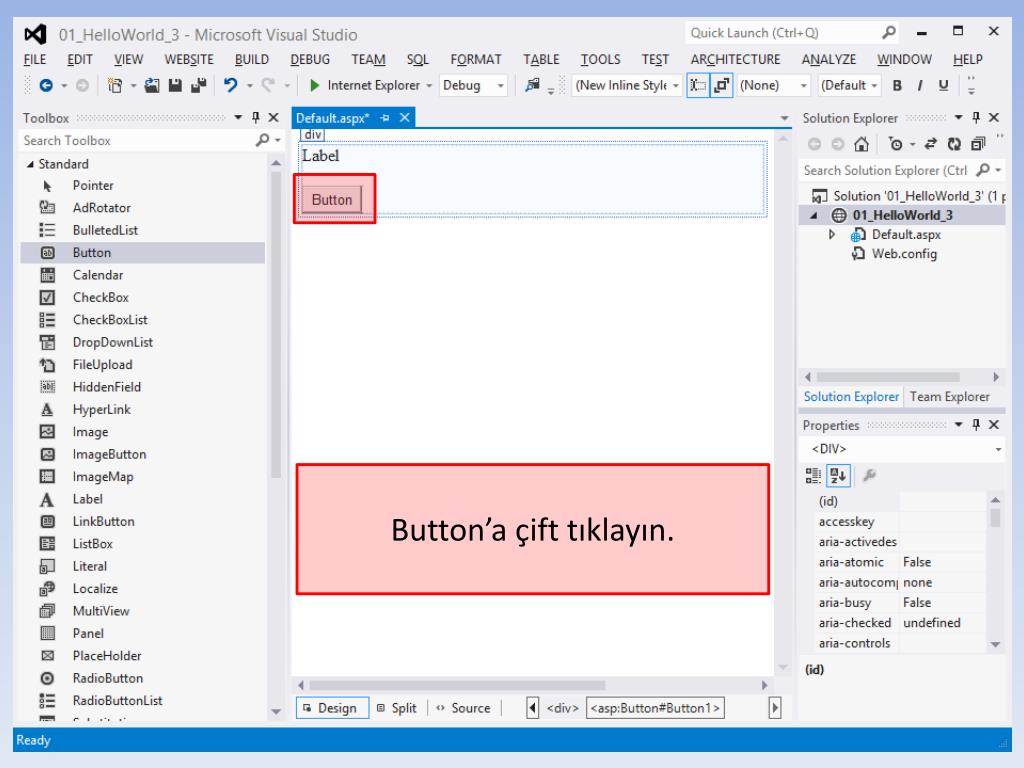The height and width of the screenshot is (768, 1024).
Task: Open the Debug configuration dropdown
Action: [500, 86]
